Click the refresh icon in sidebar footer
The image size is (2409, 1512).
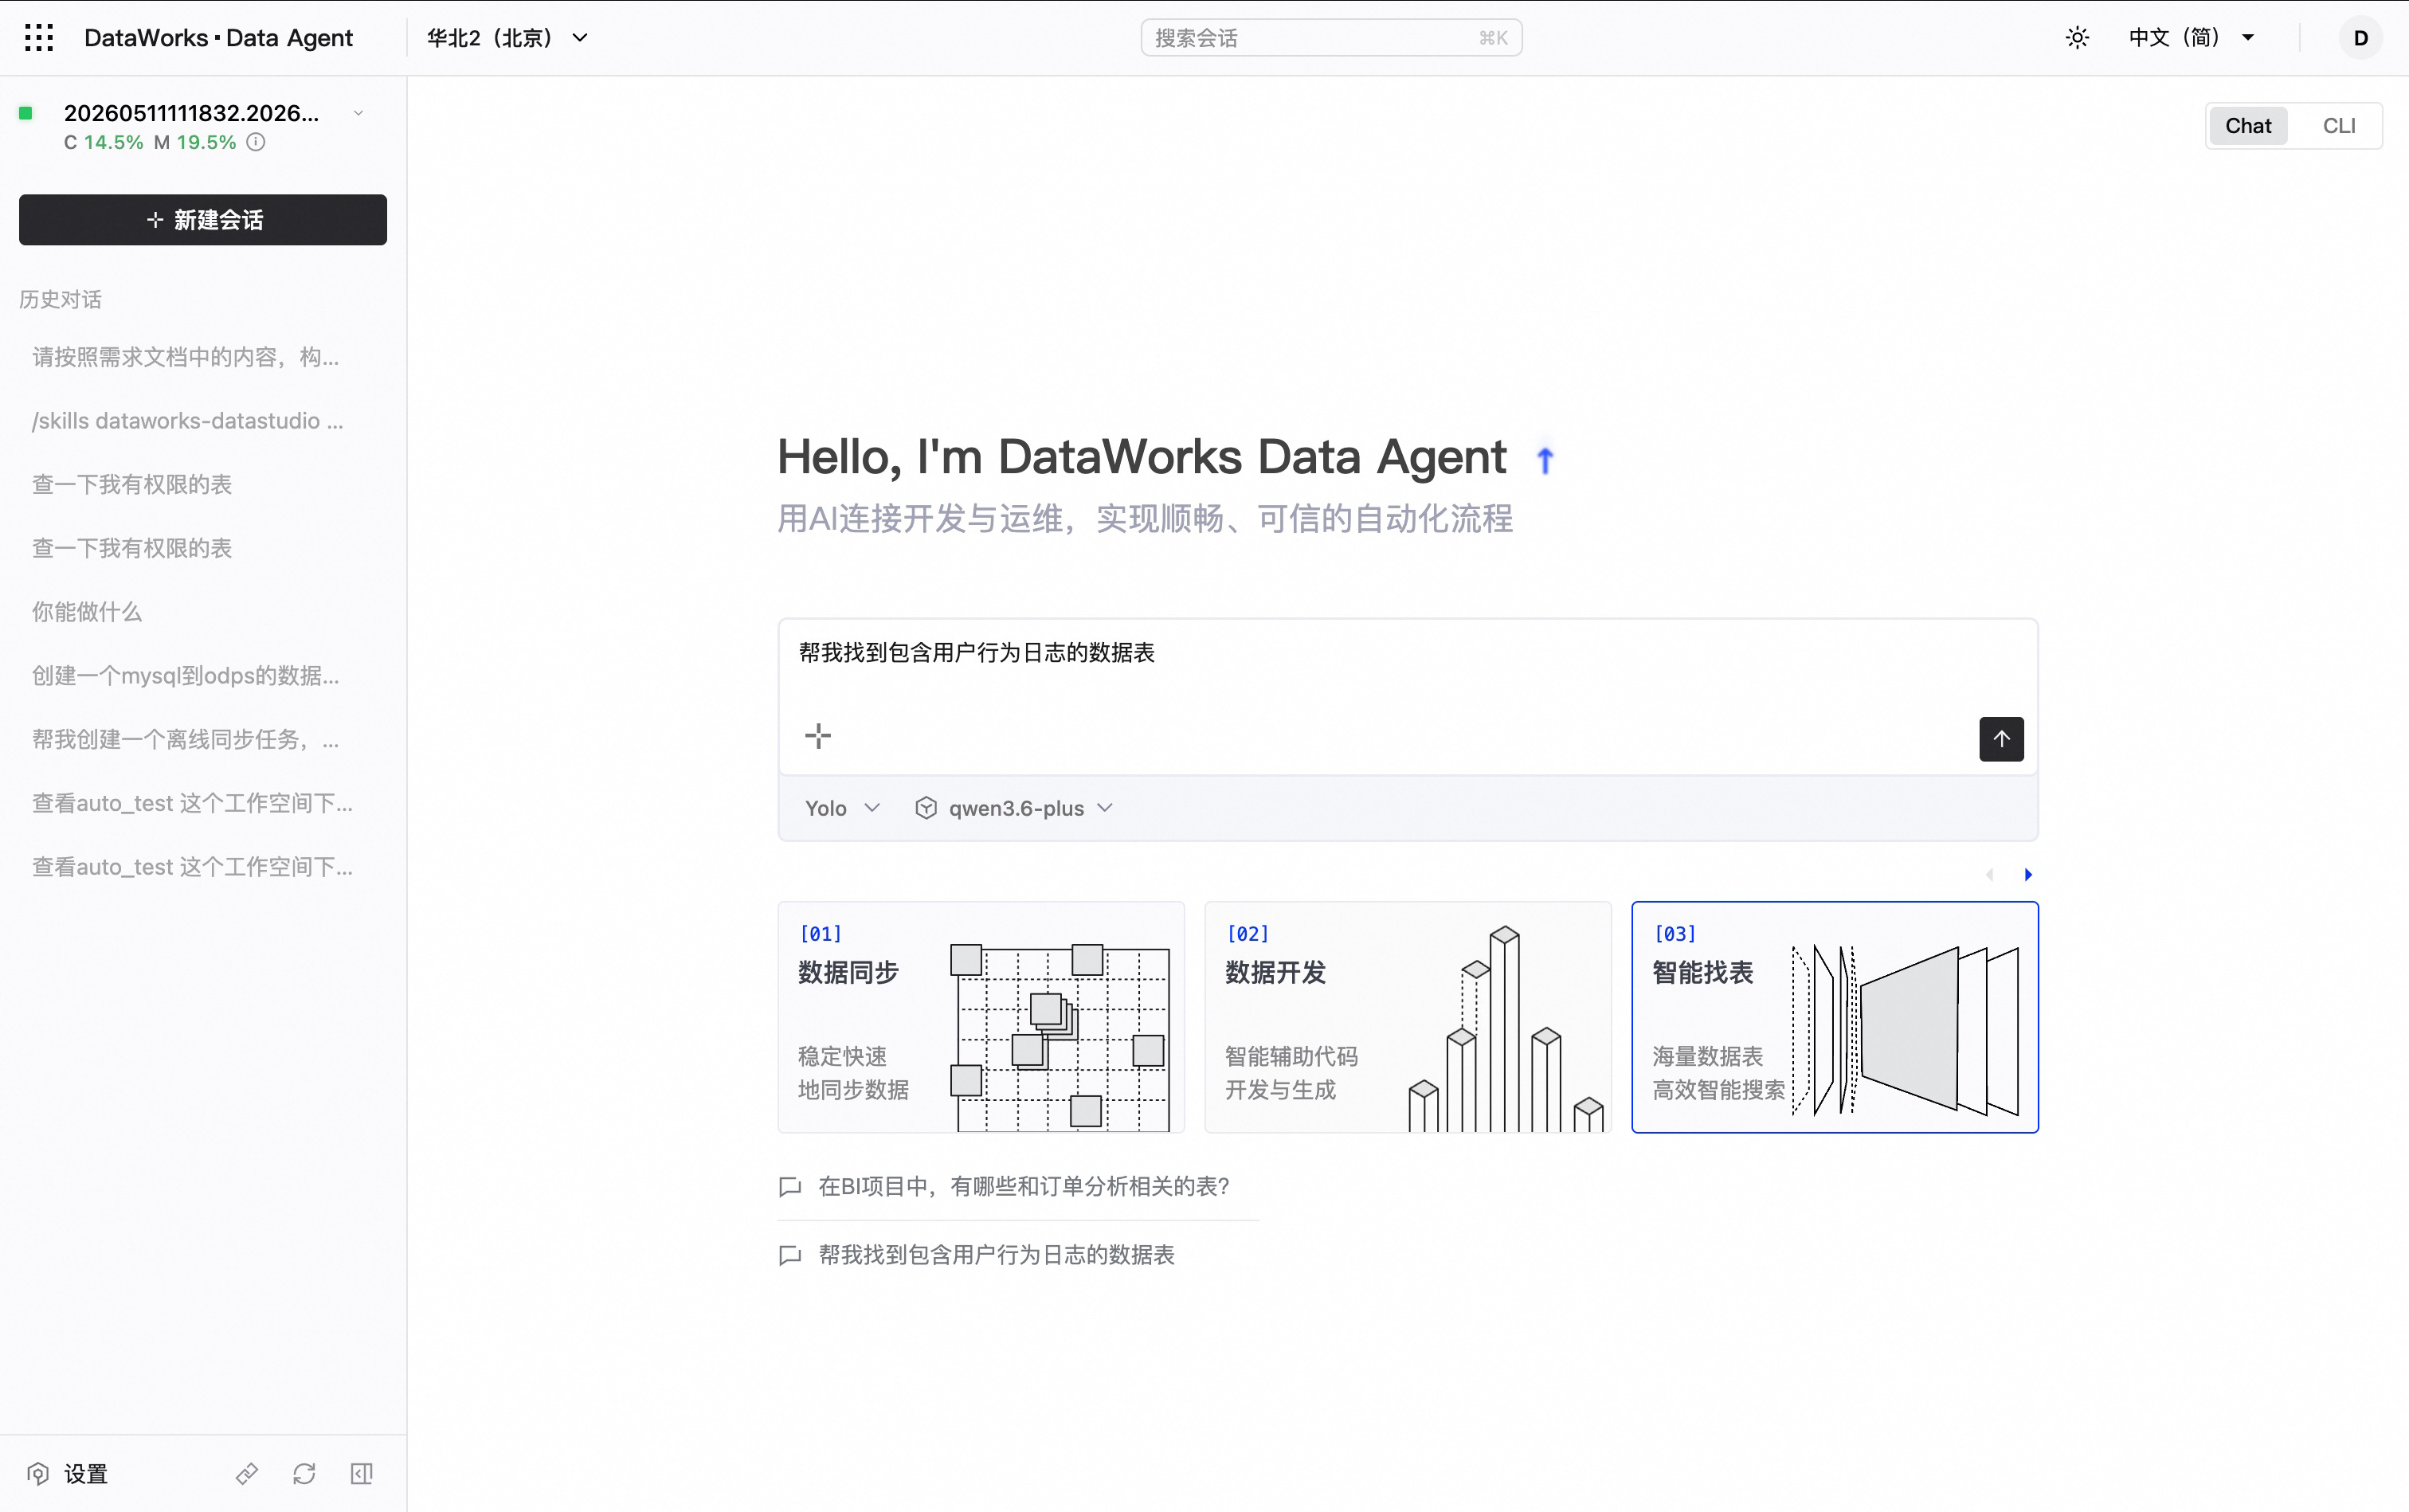304,1473
